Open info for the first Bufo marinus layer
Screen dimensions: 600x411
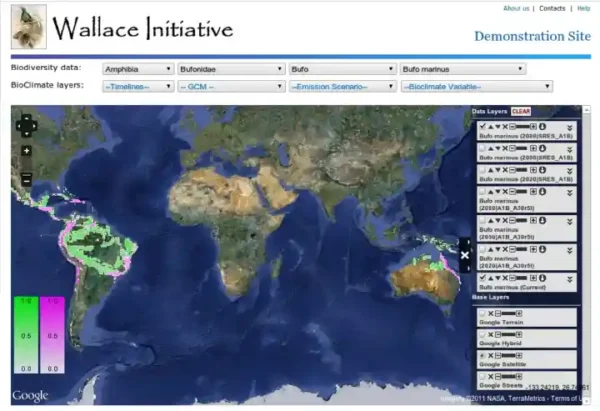(x=541, y=127)
